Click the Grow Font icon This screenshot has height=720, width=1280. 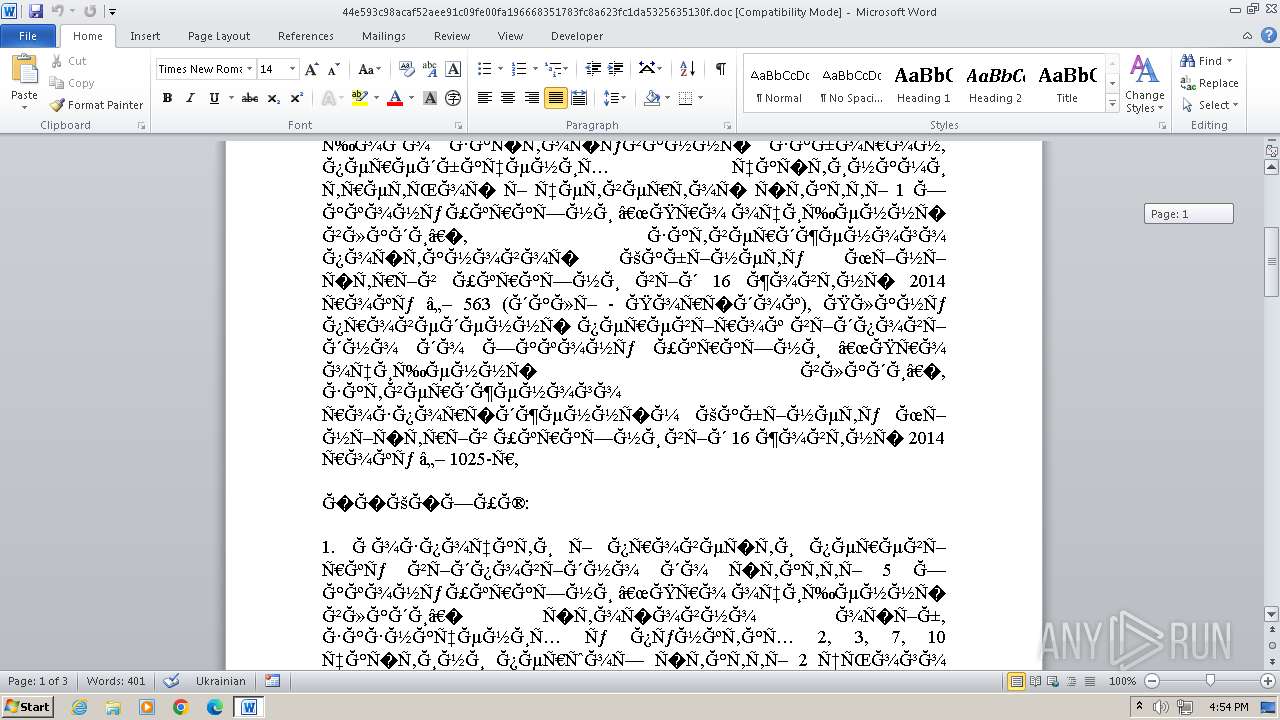[312, 69]
